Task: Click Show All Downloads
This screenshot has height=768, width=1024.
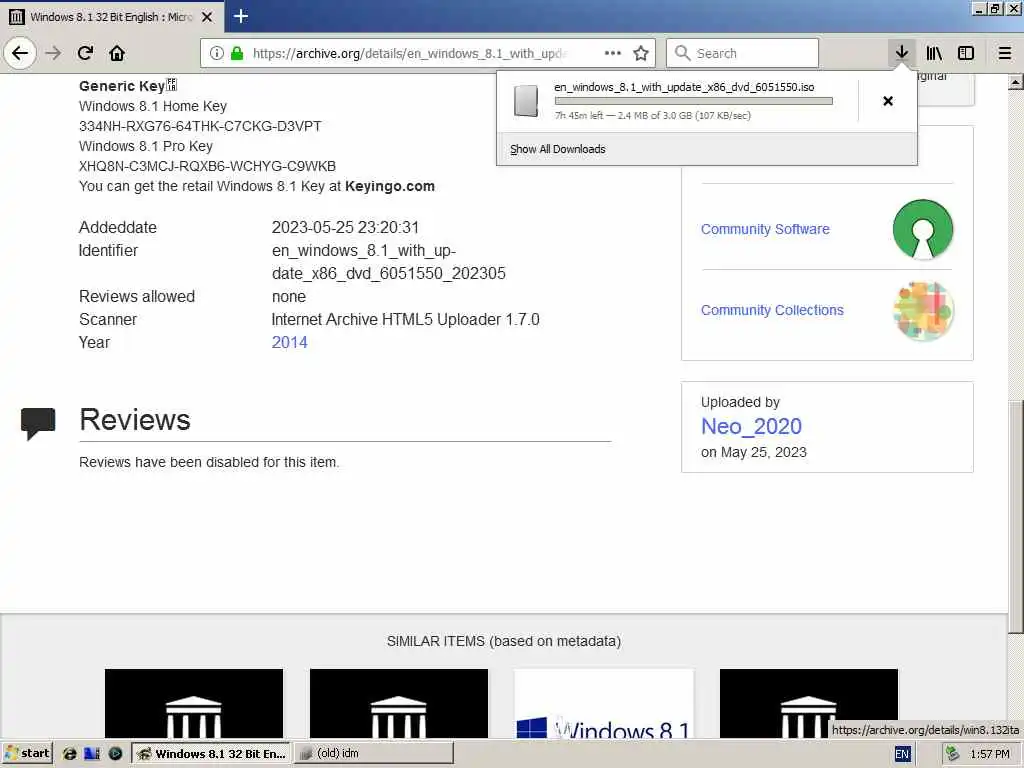Action: point(557,149)
